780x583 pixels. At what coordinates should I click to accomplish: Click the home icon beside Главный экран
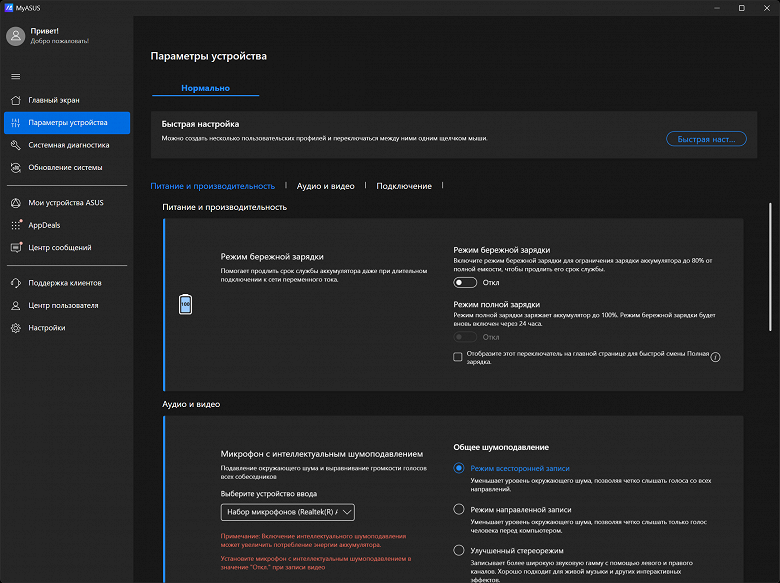(16, 100)
